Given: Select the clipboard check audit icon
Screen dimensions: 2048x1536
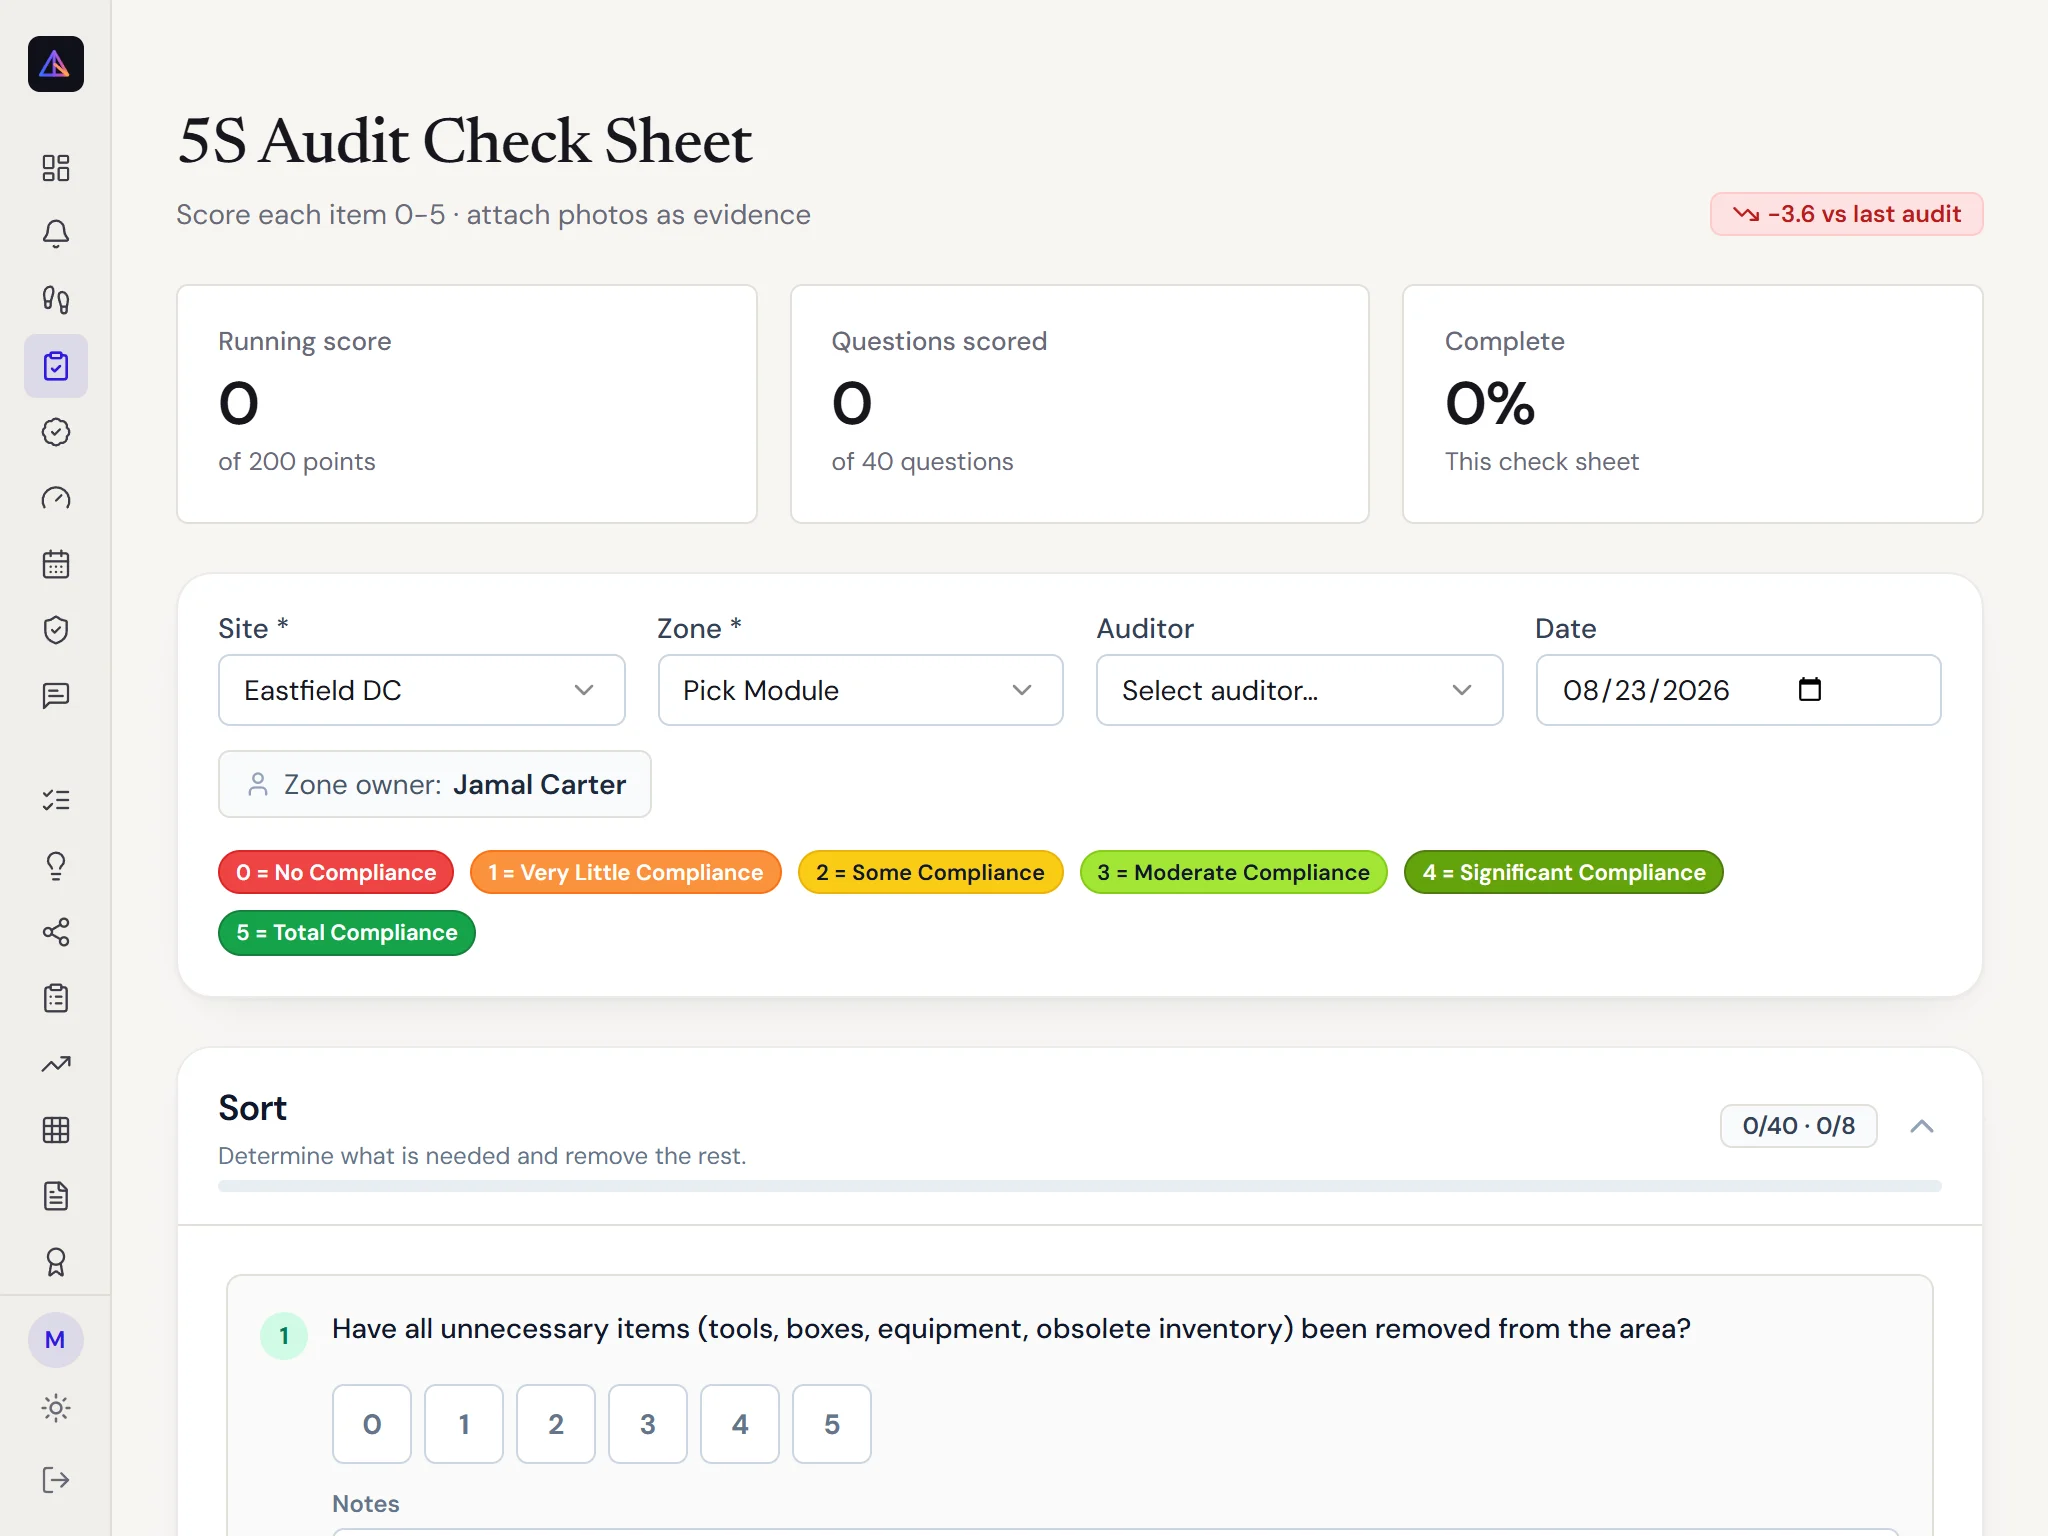Looking at the screenshot, I should tap(56, 366).
